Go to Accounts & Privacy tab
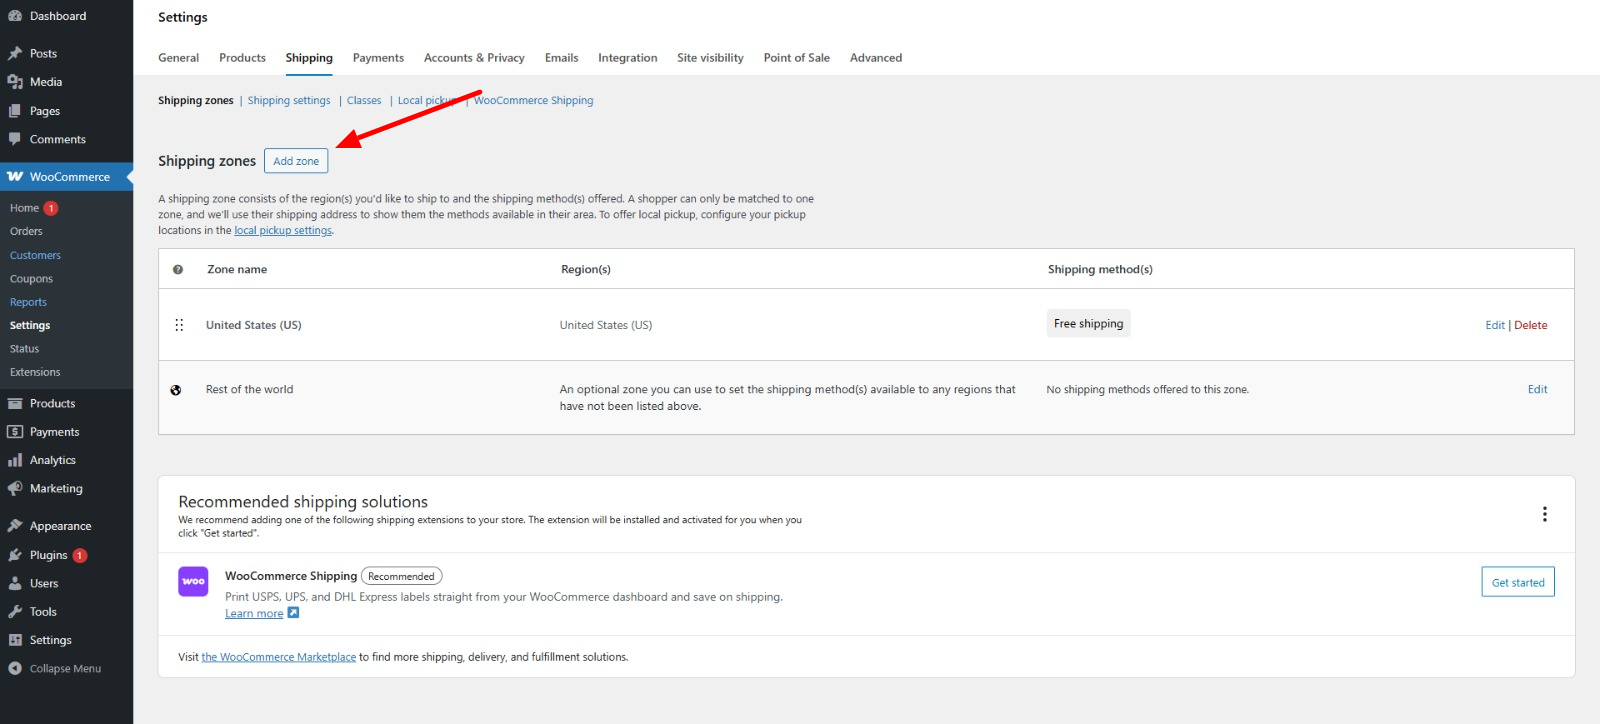 coord(474,58)
